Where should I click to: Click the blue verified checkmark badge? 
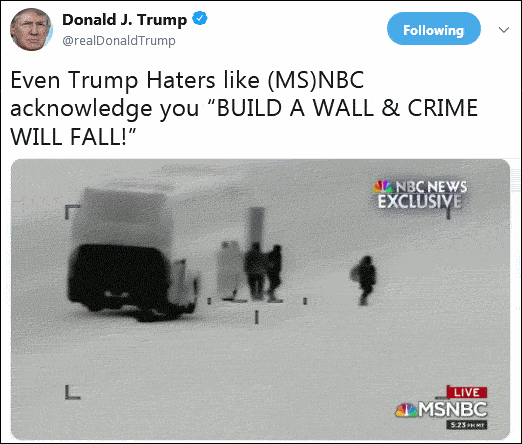point(200,18)
